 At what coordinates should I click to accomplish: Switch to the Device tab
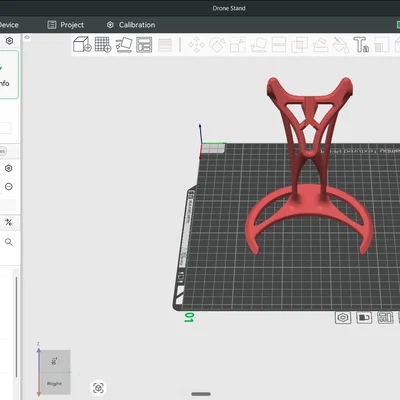click(x=9, y=25)
